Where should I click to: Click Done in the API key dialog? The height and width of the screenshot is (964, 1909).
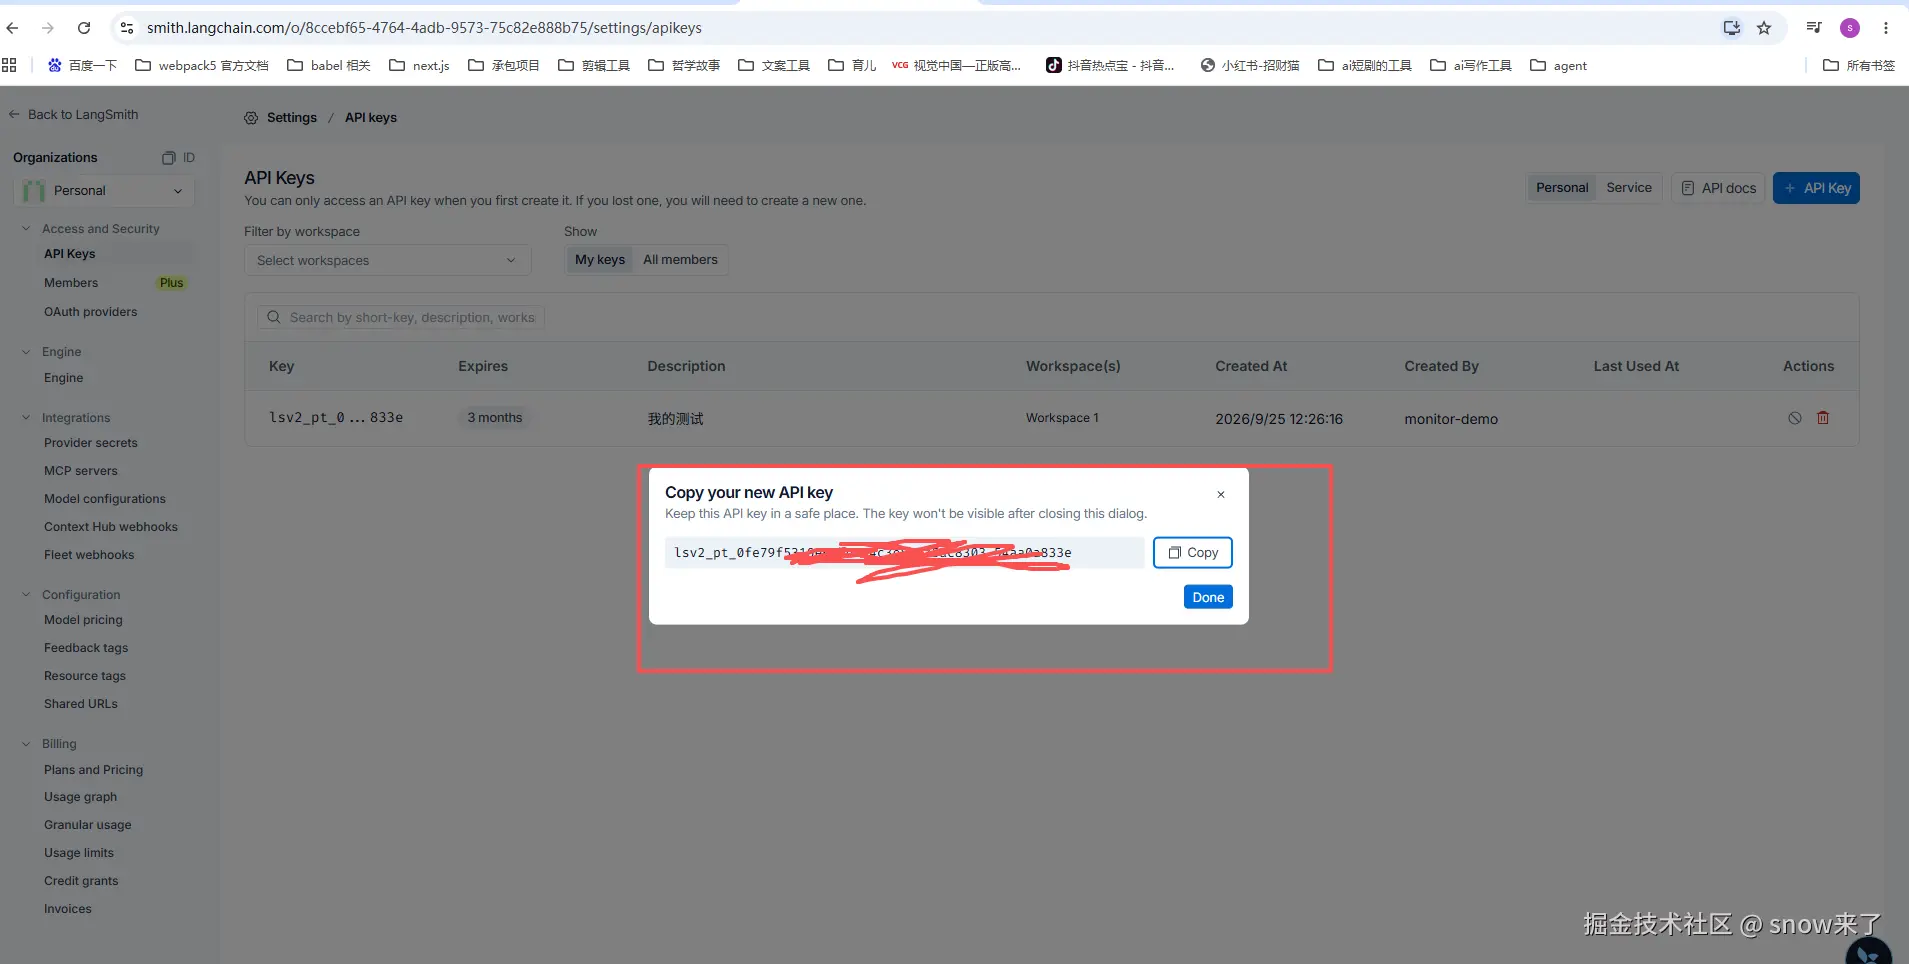(x=1208, y=597)
